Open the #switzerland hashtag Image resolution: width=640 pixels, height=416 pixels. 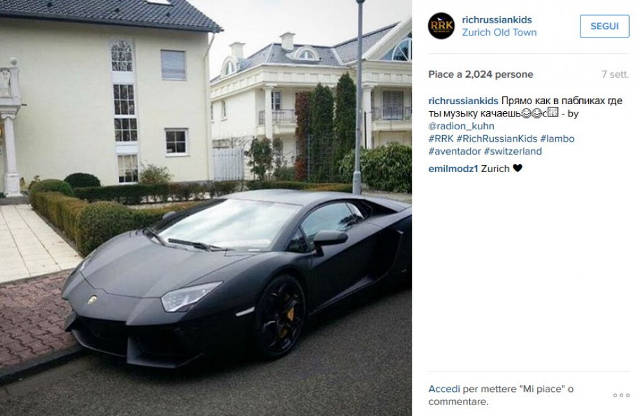click(513, 151)
